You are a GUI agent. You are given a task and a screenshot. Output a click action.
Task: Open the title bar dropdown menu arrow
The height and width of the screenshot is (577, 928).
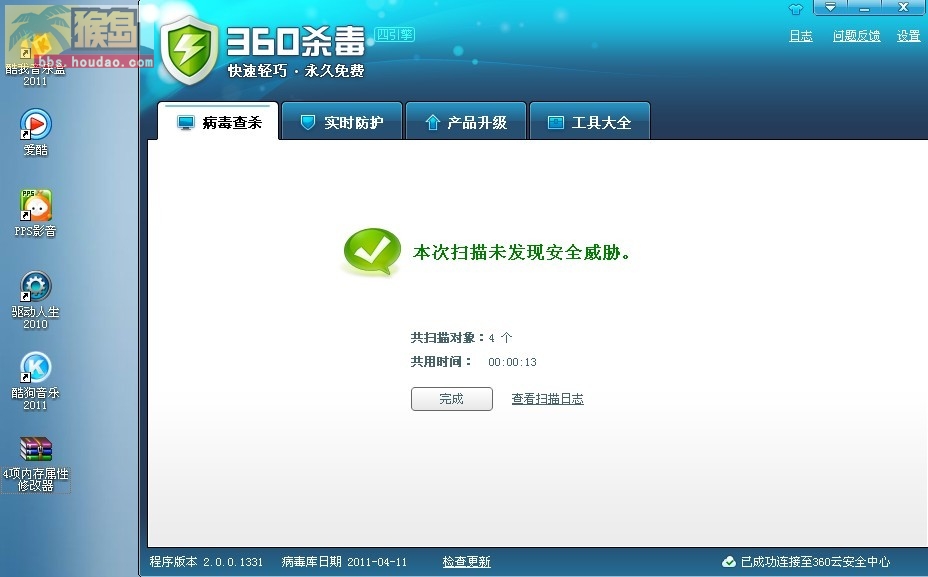pos(830,7)
